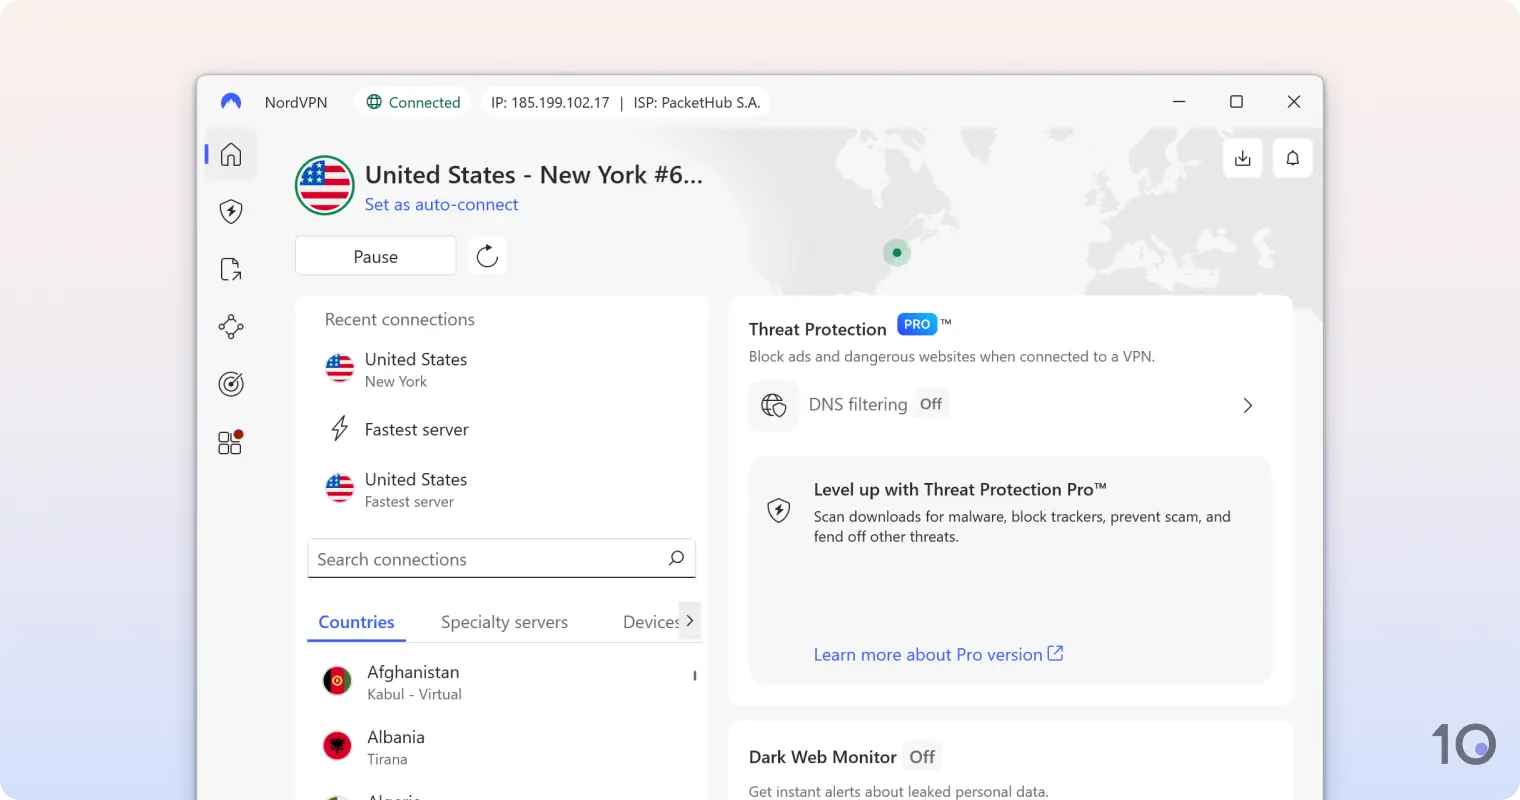This screenshot has height=800, width=1520.
Task: Open Extras via grid icon with red dot
Action: 229,442
